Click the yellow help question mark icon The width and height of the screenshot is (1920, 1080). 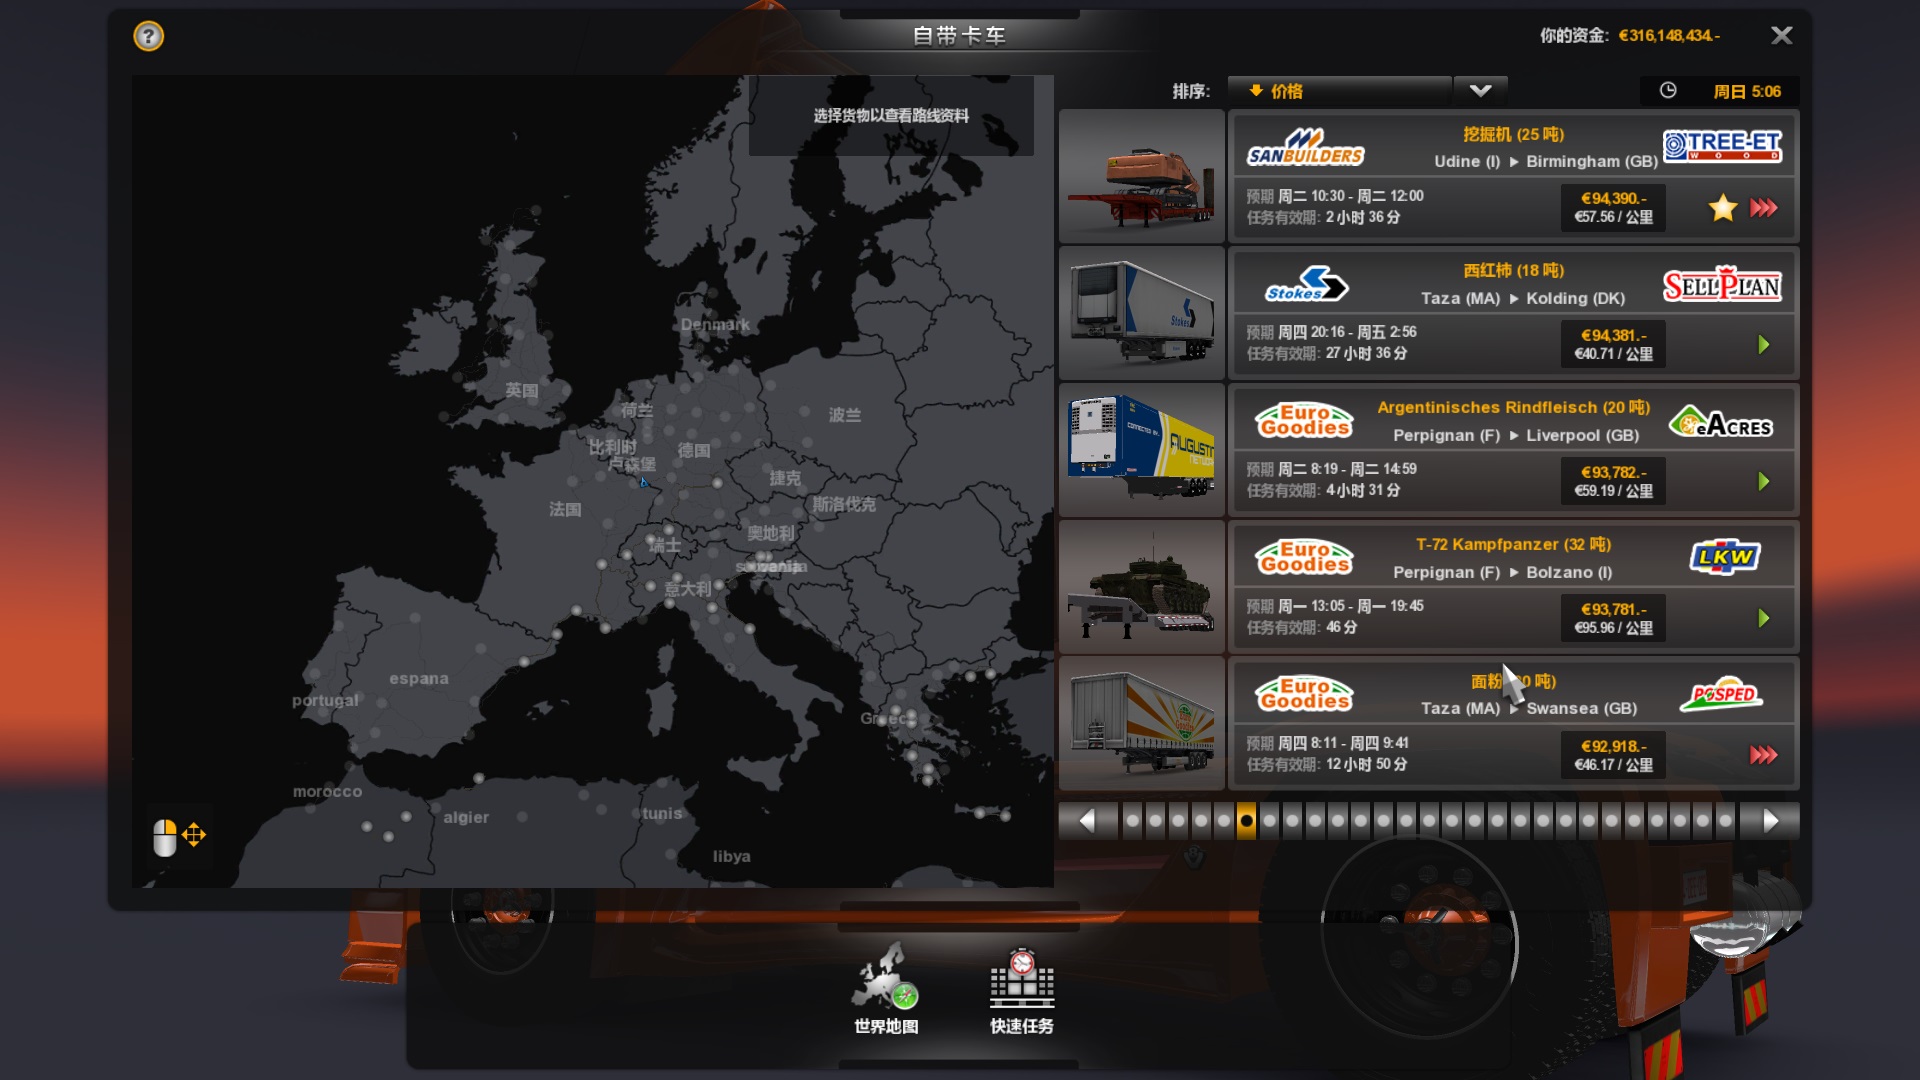[148, 37]
